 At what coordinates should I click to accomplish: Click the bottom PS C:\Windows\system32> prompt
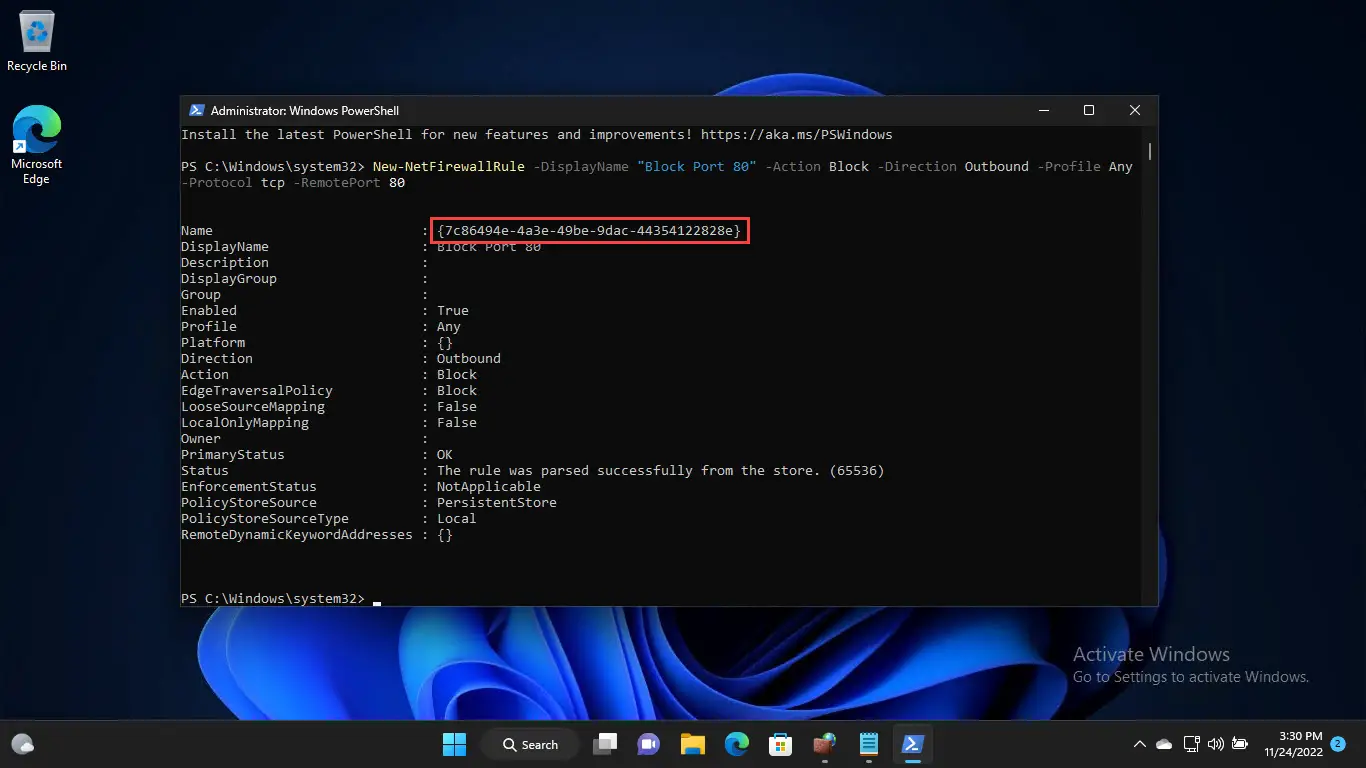(x=273, y=598)
